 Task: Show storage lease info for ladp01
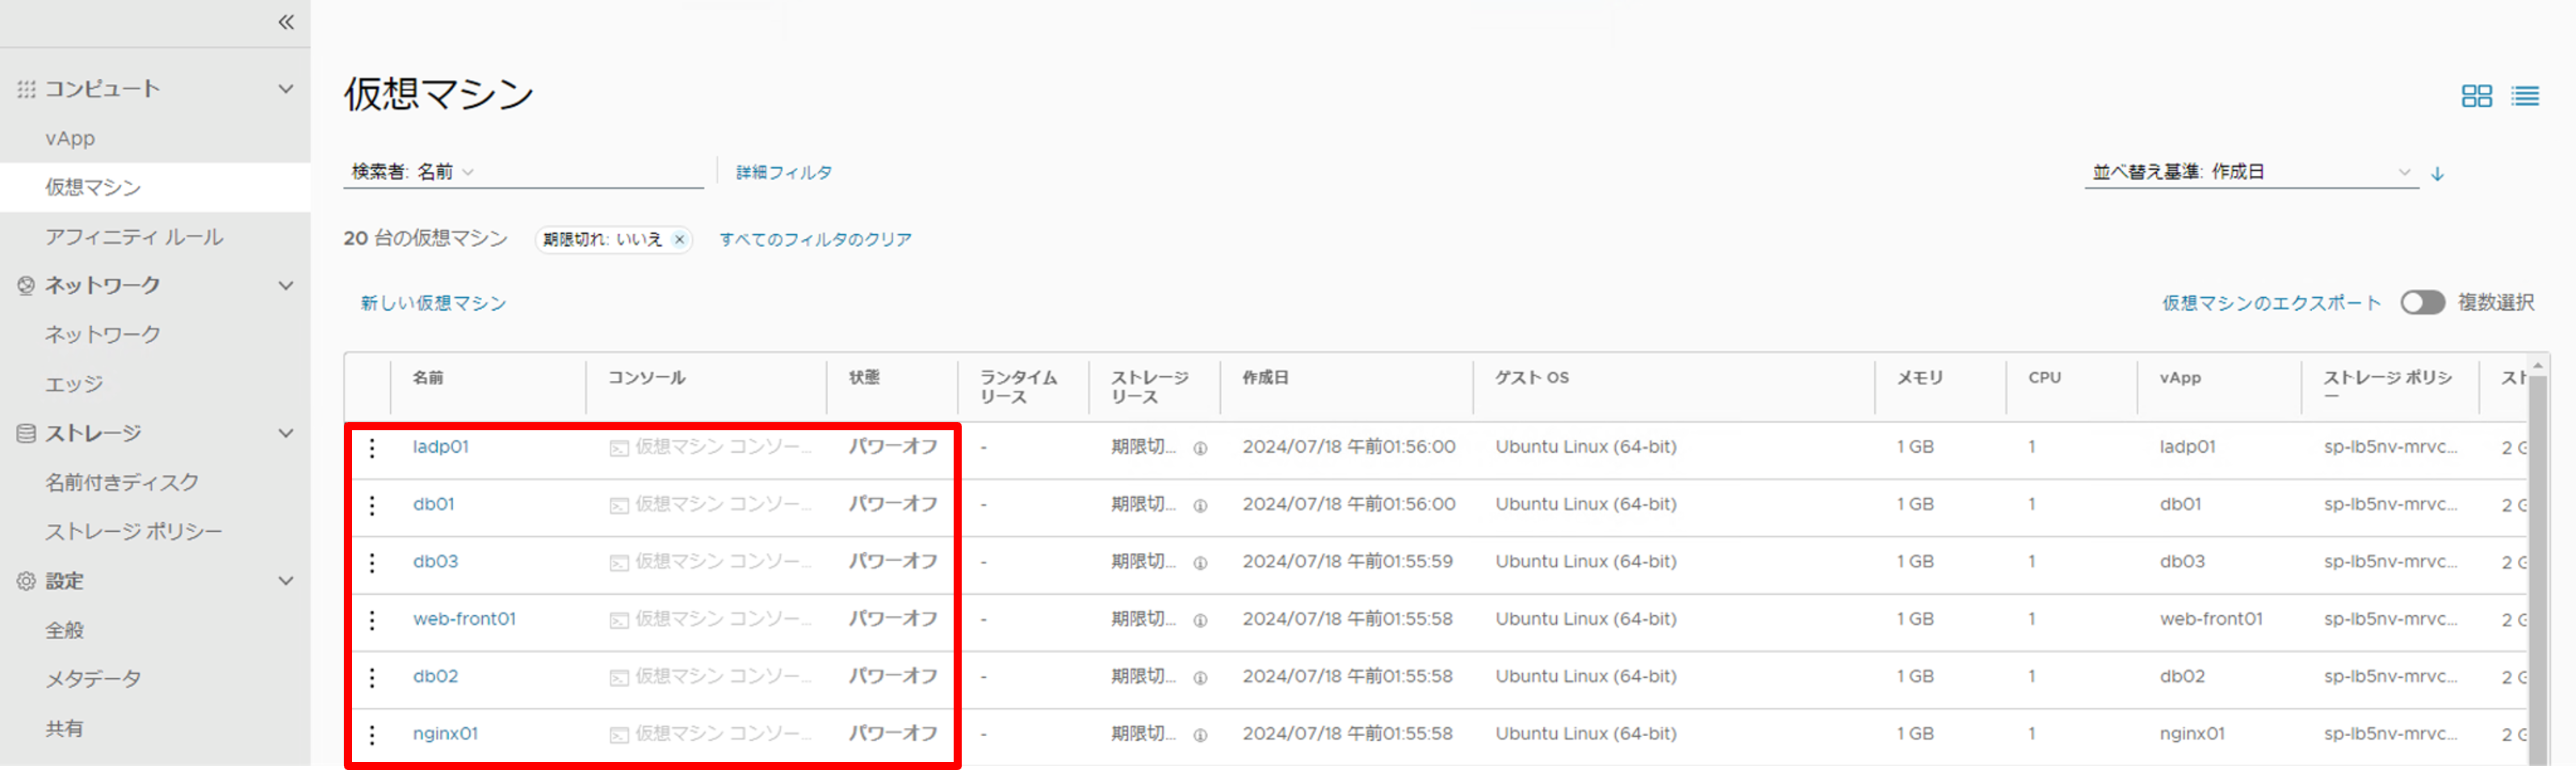click(x=1200, y=448)
